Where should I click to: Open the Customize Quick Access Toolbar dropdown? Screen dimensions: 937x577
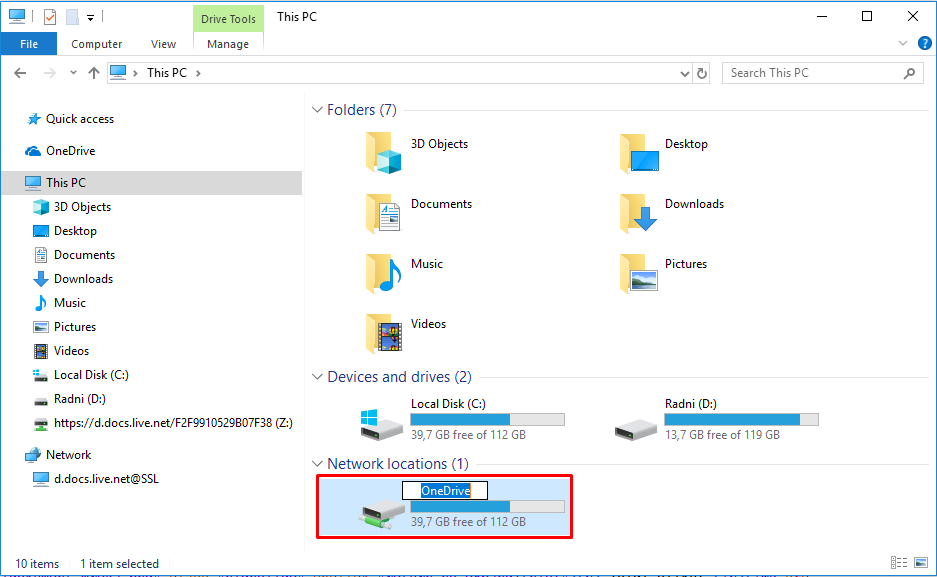90,18
